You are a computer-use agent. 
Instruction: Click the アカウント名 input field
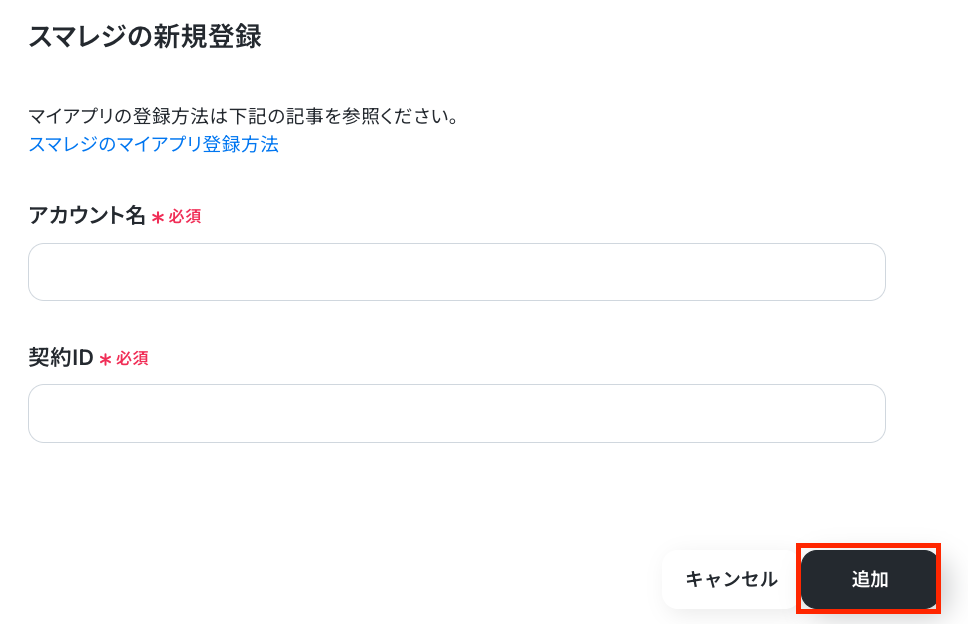coord(456,272)
